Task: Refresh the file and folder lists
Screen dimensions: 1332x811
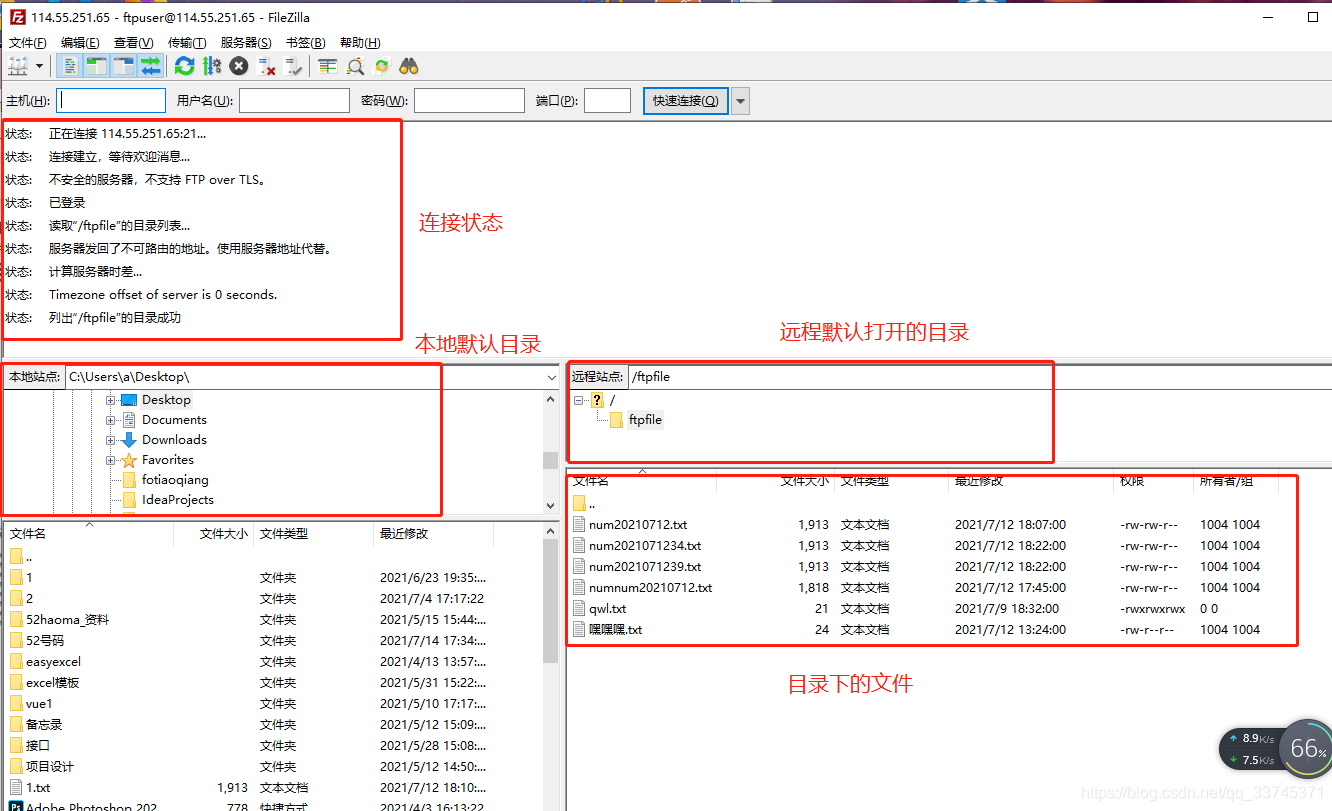Action: pos(184,66)
